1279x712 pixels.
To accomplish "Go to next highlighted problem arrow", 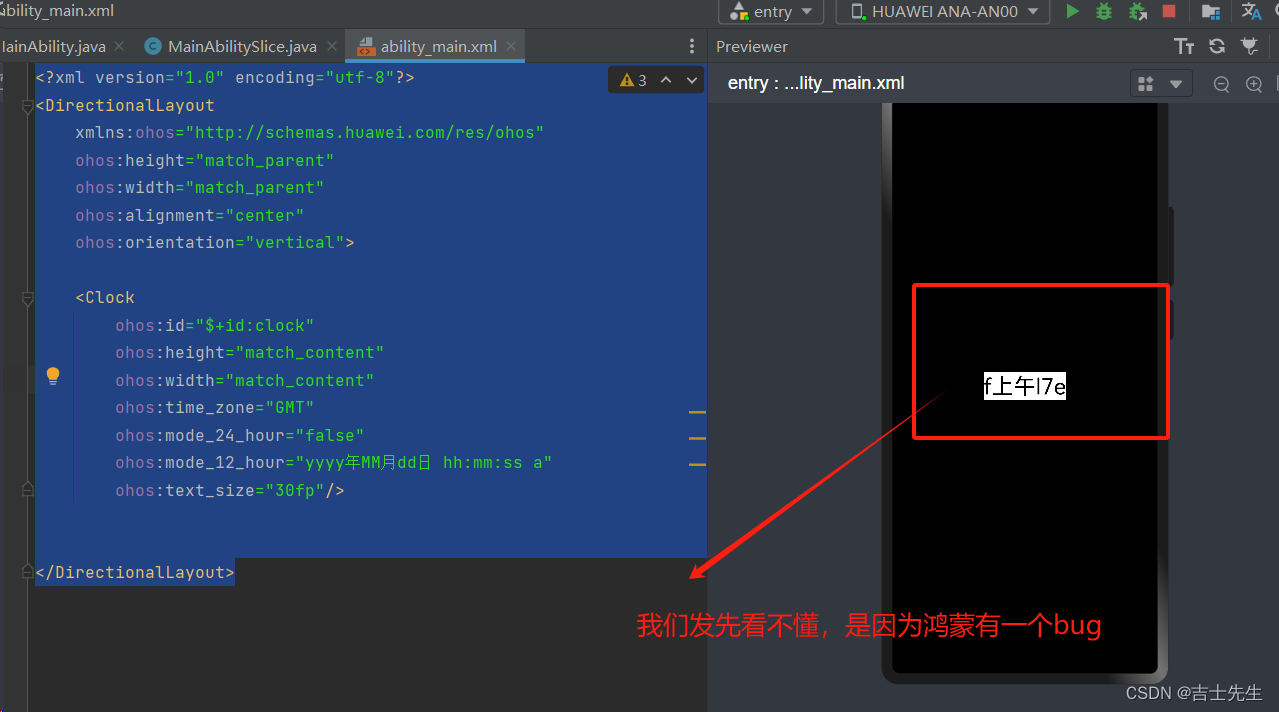I will pyautogui.click(x=692, y=80).
